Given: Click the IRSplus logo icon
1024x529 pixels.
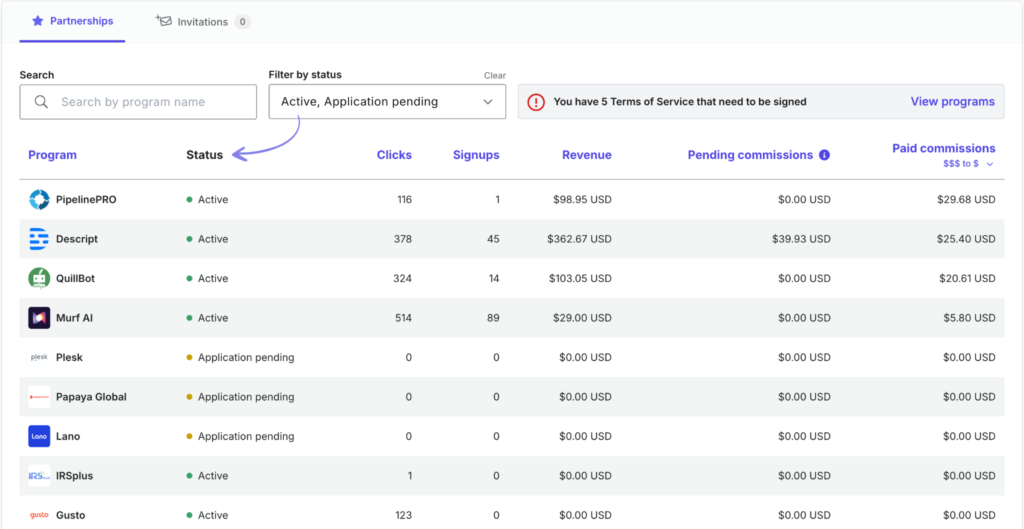Looking at the screenshot, I should pos(39,475).
